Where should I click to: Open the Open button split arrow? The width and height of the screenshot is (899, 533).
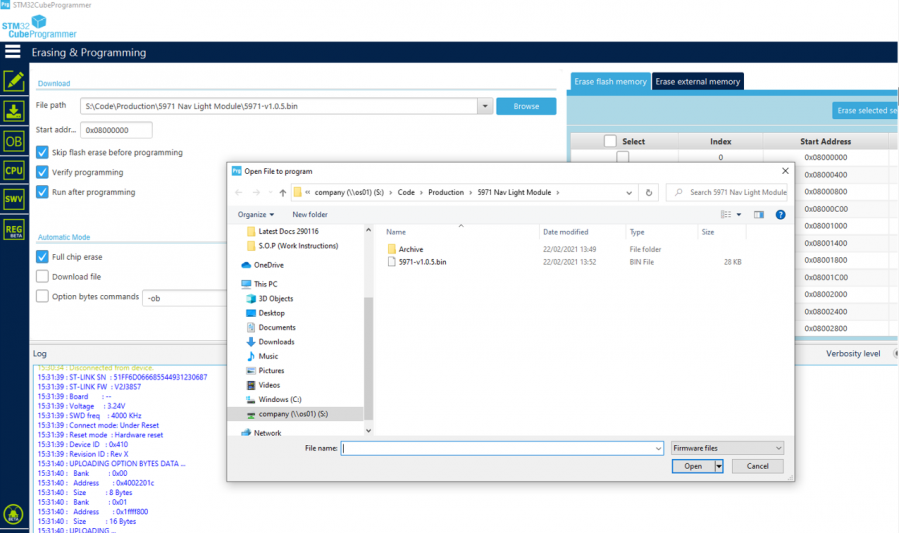(x=718, y=466)
